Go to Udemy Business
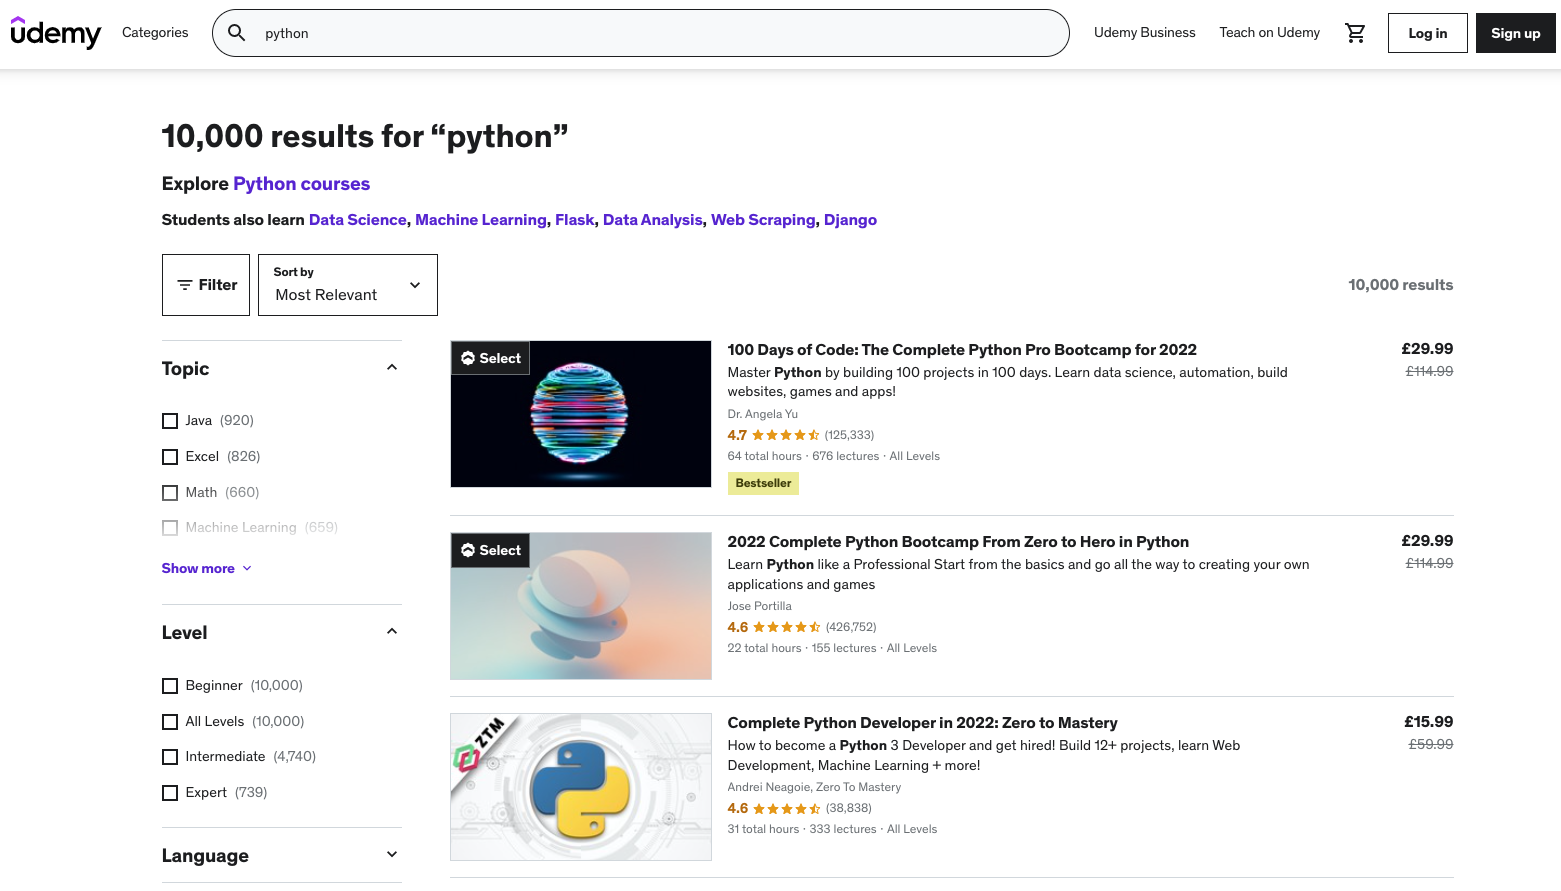1561x891 pixels. coord(1144,33)
